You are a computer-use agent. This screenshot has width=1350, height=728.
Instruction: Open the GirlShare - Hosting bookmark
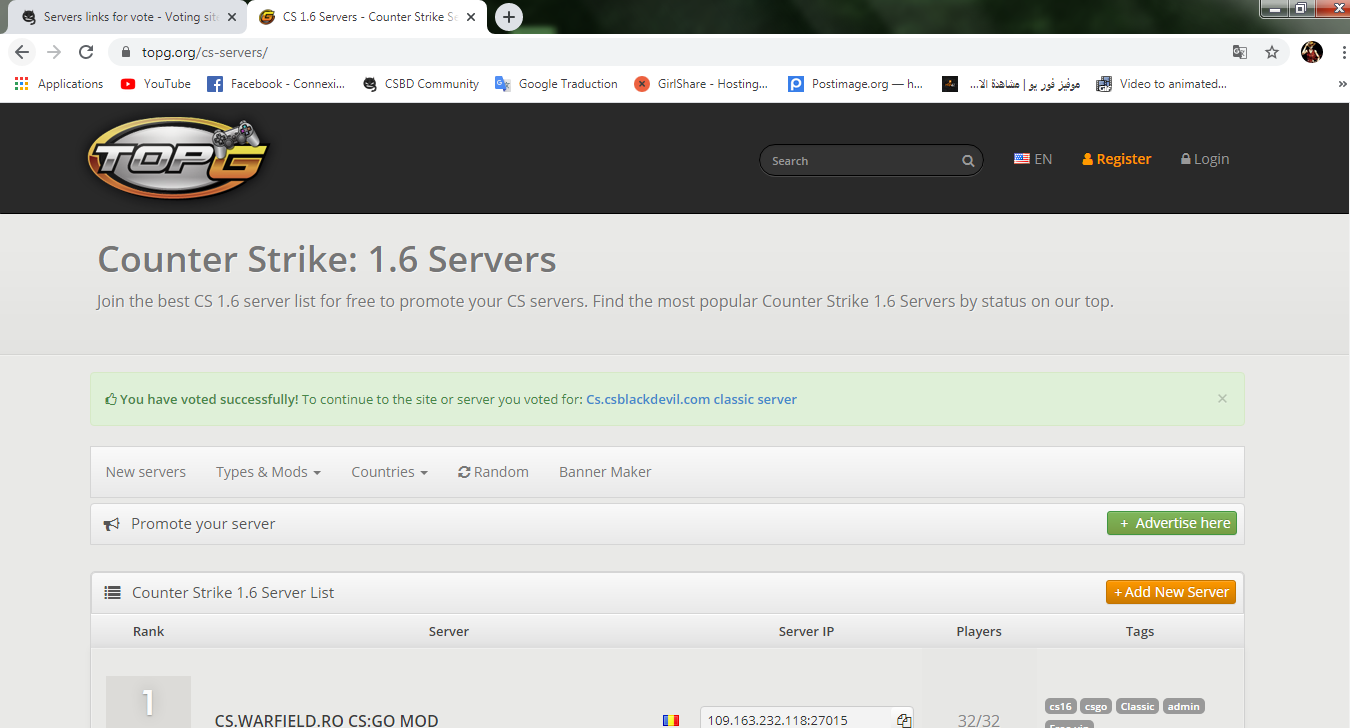(x=701, y=84)
